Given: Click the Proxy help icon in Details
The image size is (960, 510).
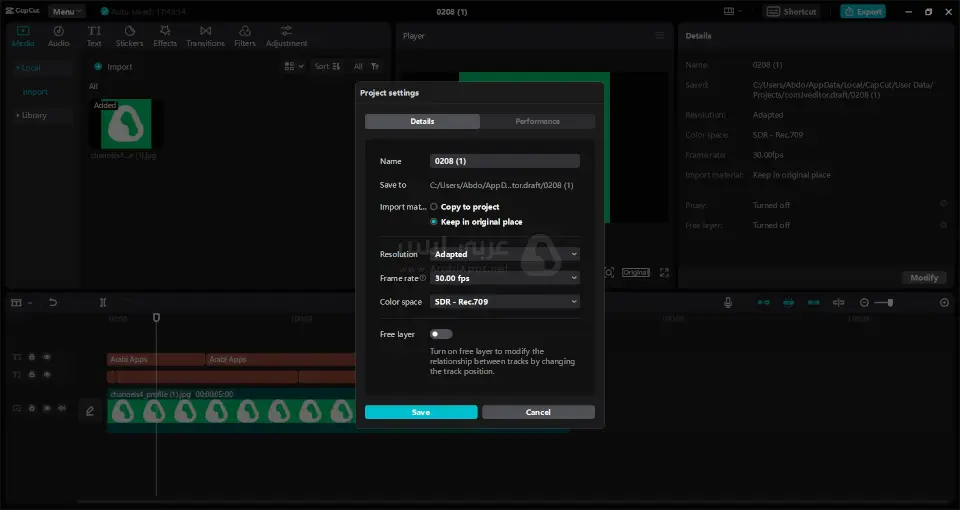Looking at the screenshot, I should 943,203.
